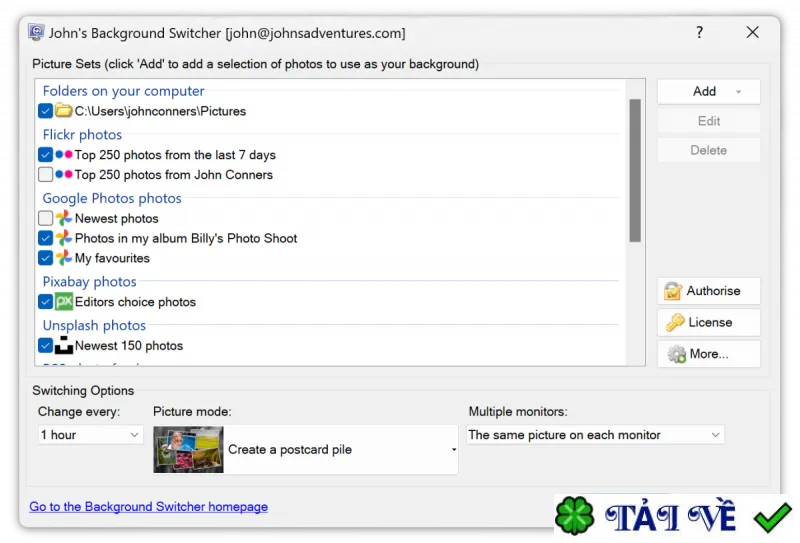Open the Add dropdown button

pyautogui.click(x=709, y=91)
